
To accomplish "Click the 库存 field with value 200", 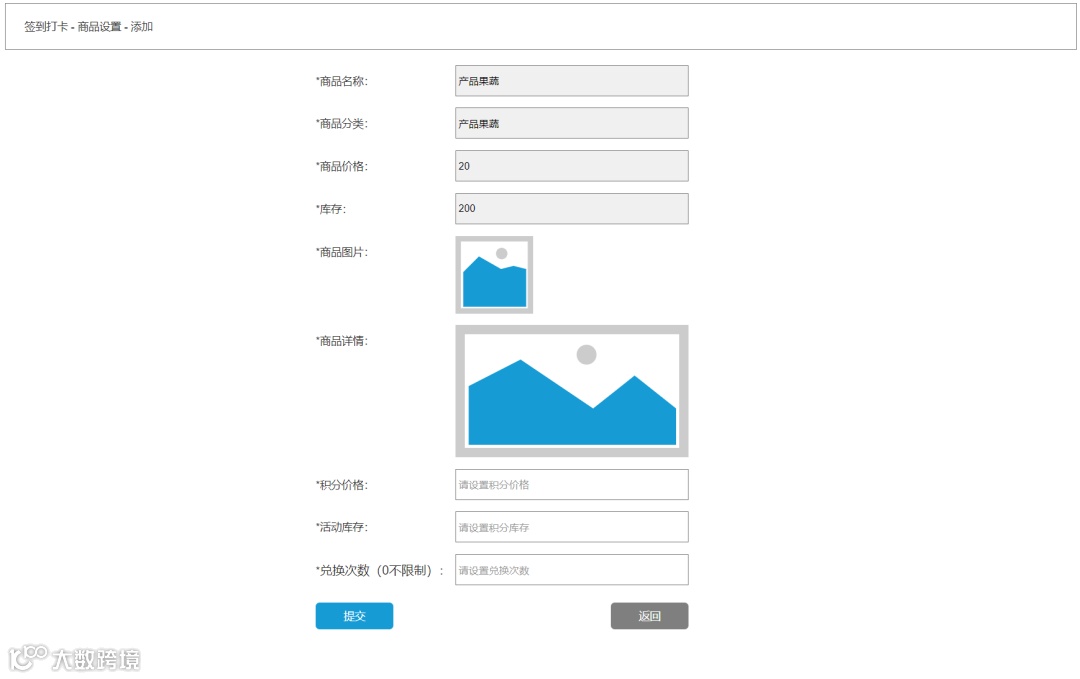I will [x=571, y=208].
